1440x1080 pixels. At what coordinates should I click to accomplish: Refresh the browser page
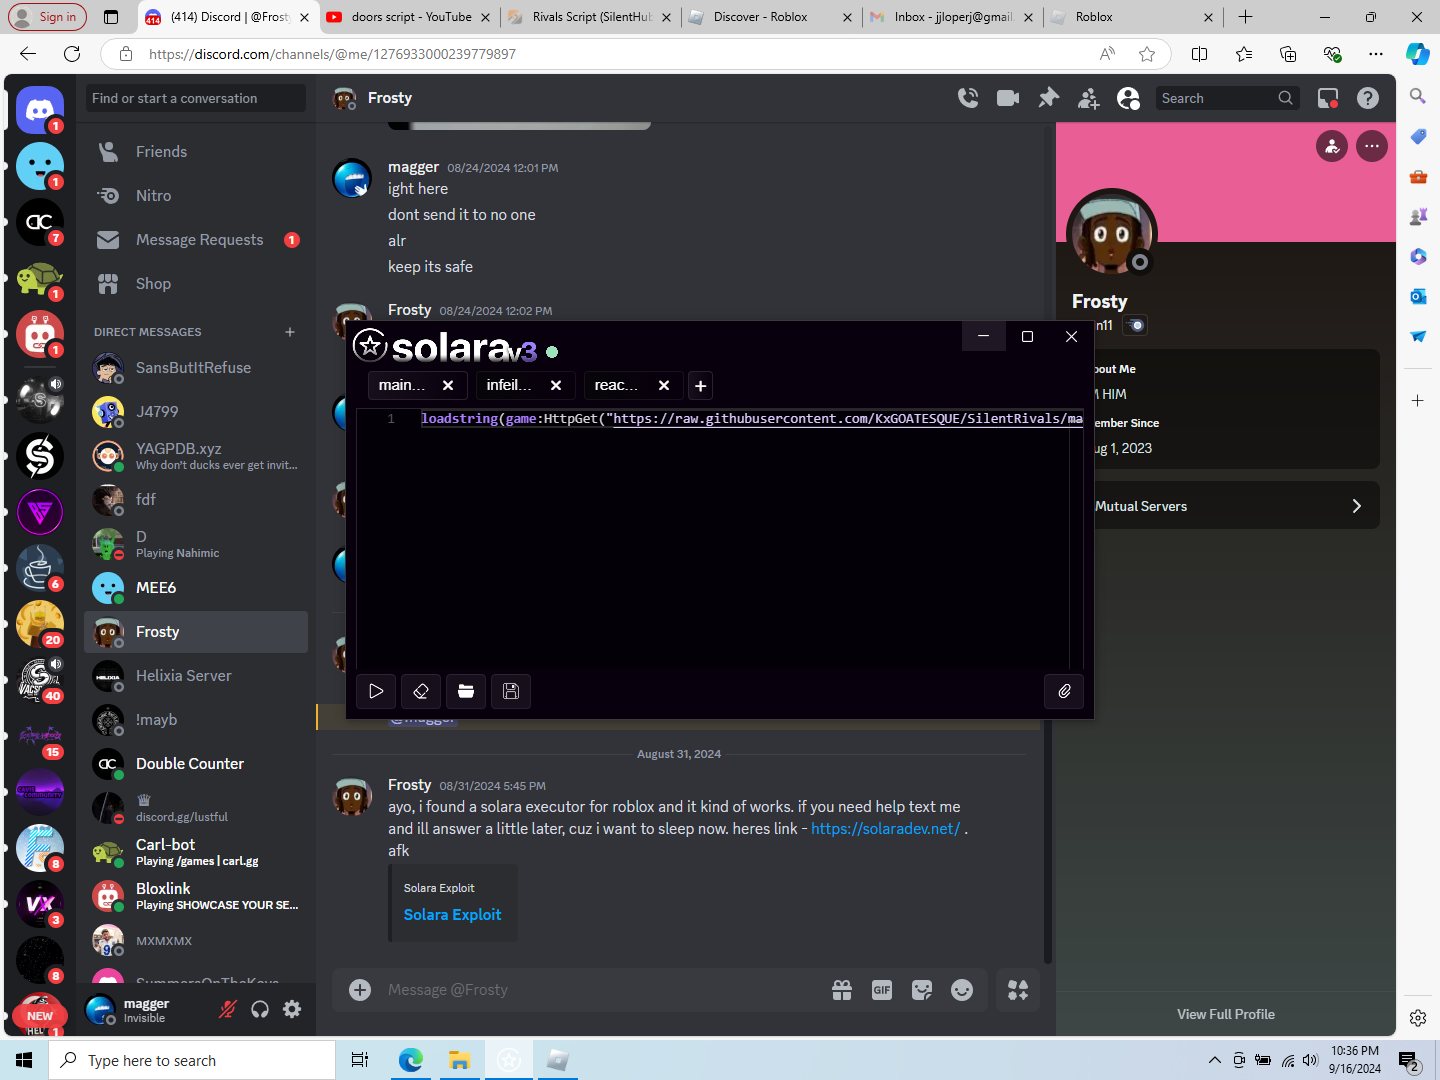pos(72,54)
